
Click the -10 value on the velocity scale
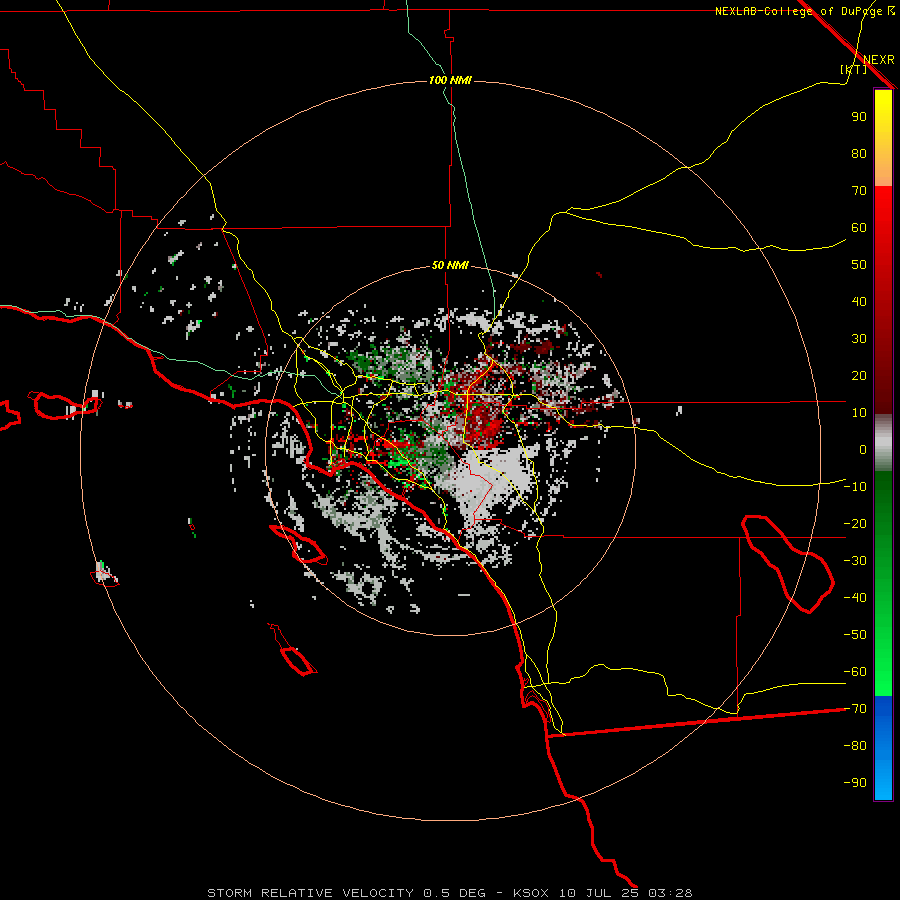[855, 487]
